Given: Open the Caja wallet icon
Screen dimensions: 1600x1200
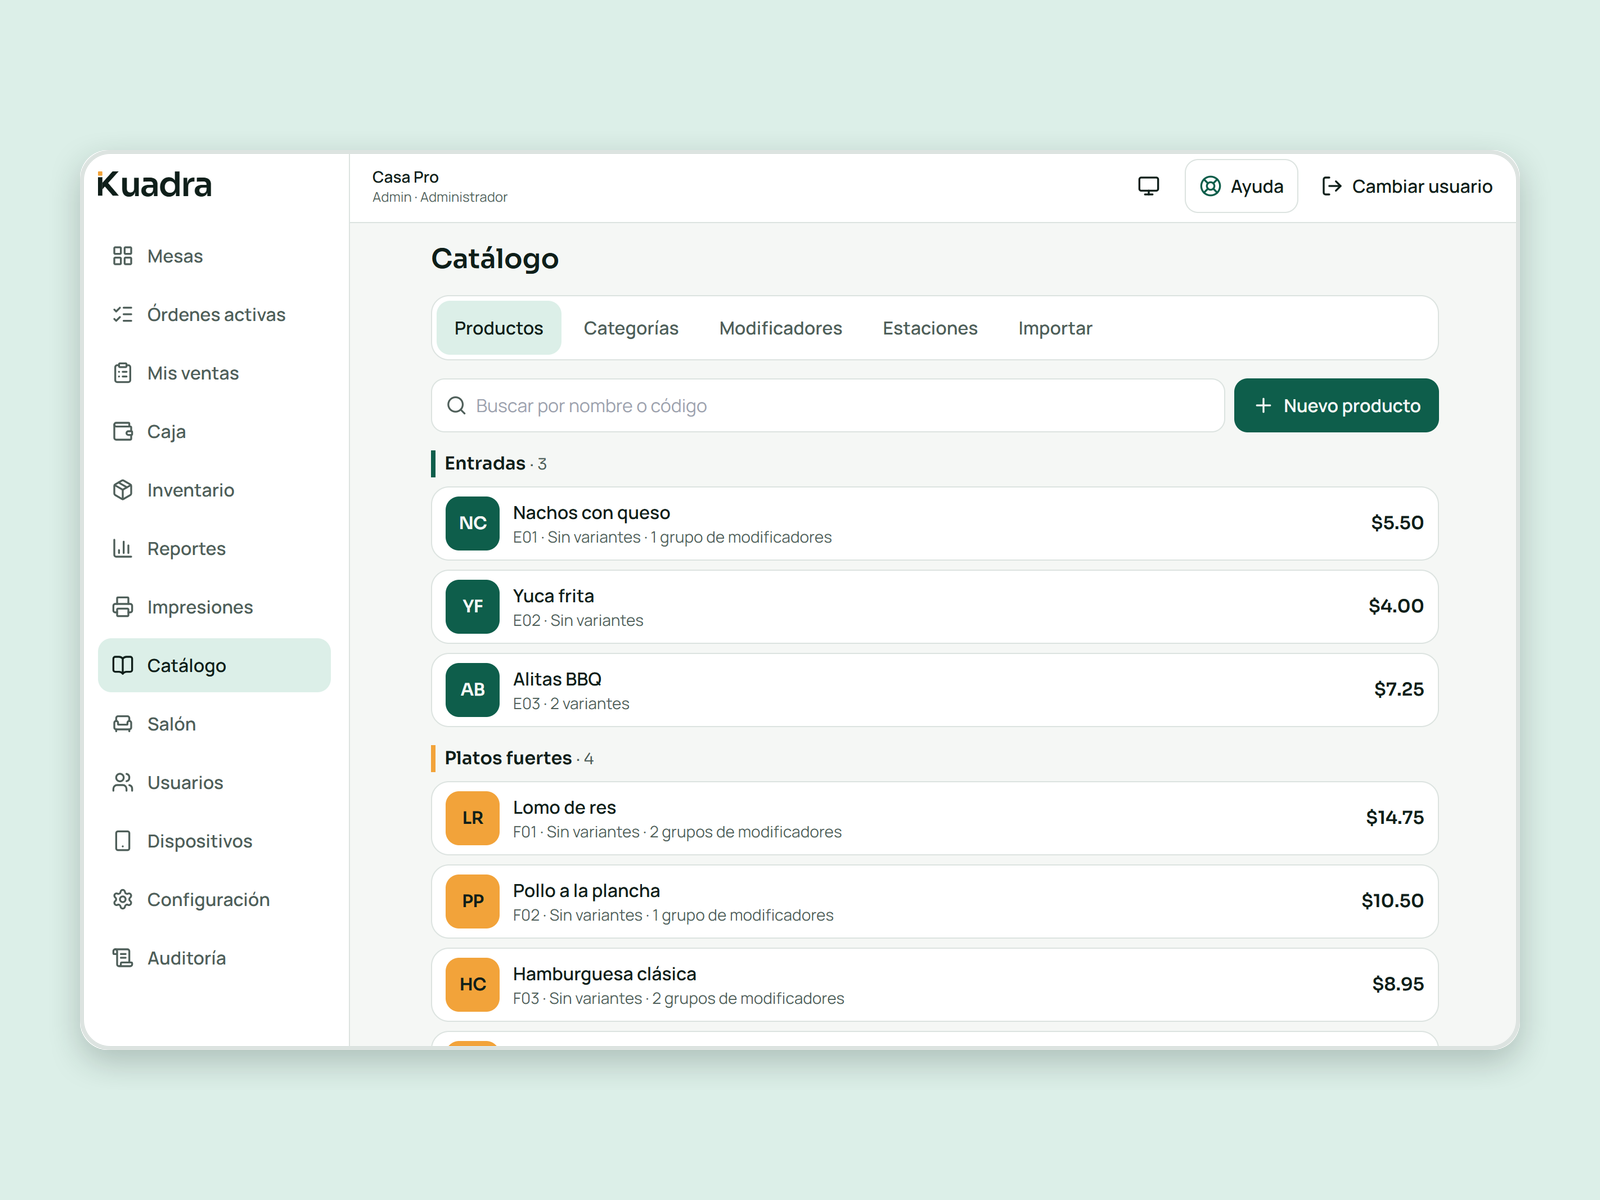Looking at the screenshot, I should (122, 431).
